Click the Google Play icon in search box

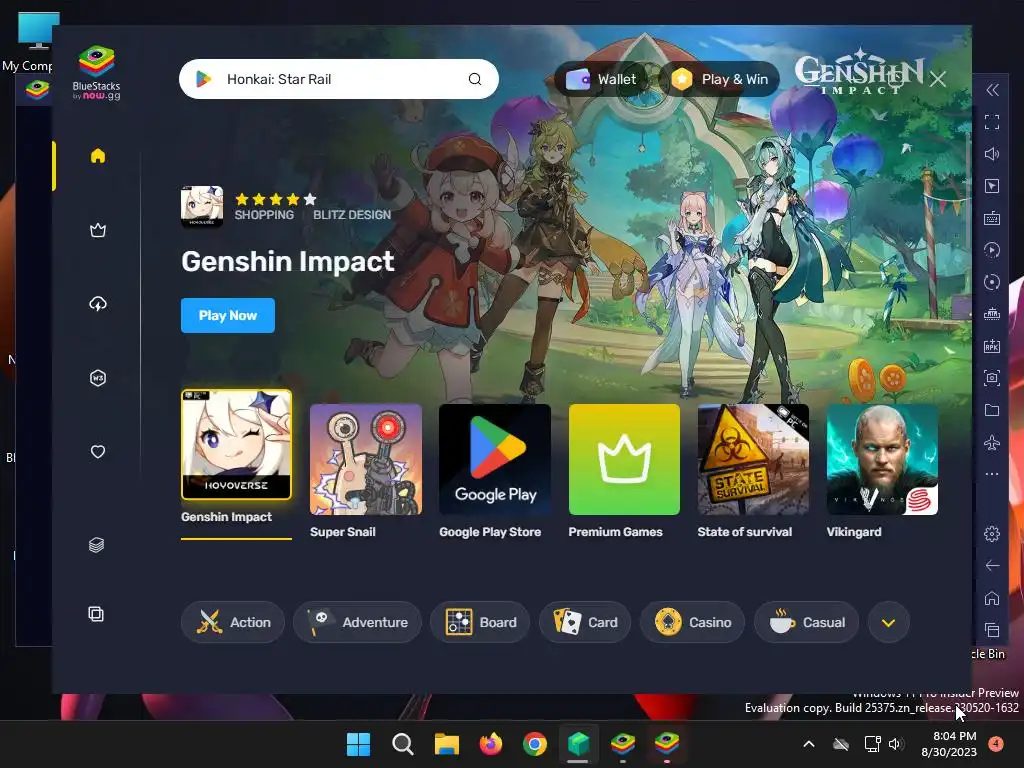pos(203,79)
